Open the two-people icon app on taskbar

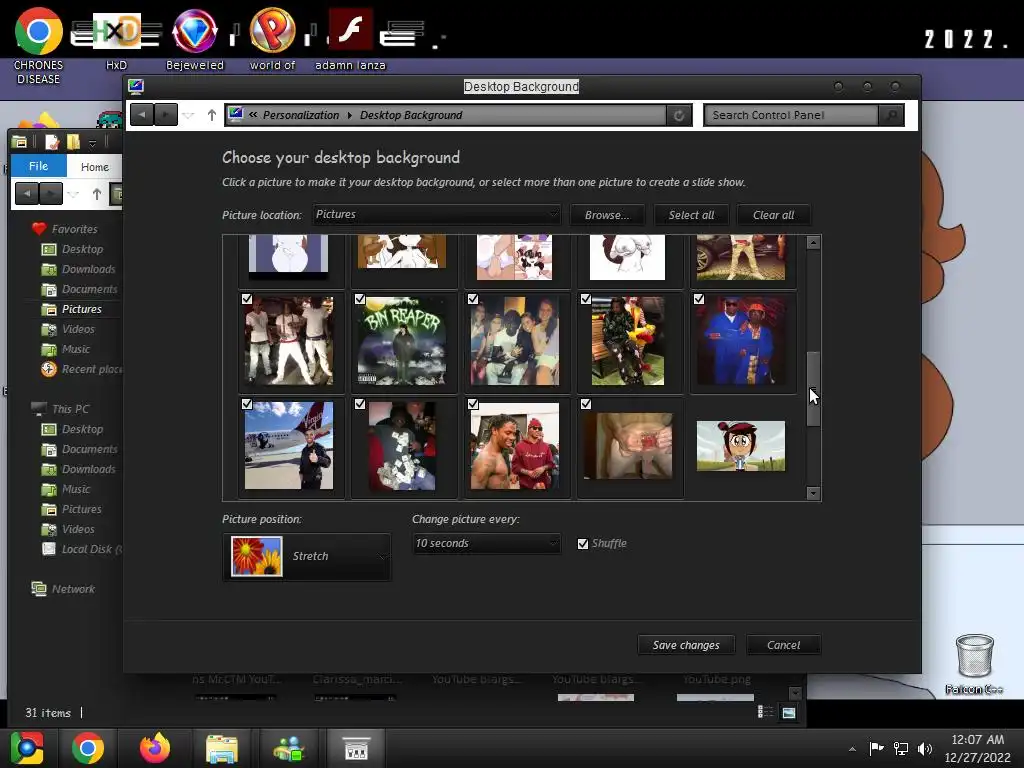pos(289,748)
